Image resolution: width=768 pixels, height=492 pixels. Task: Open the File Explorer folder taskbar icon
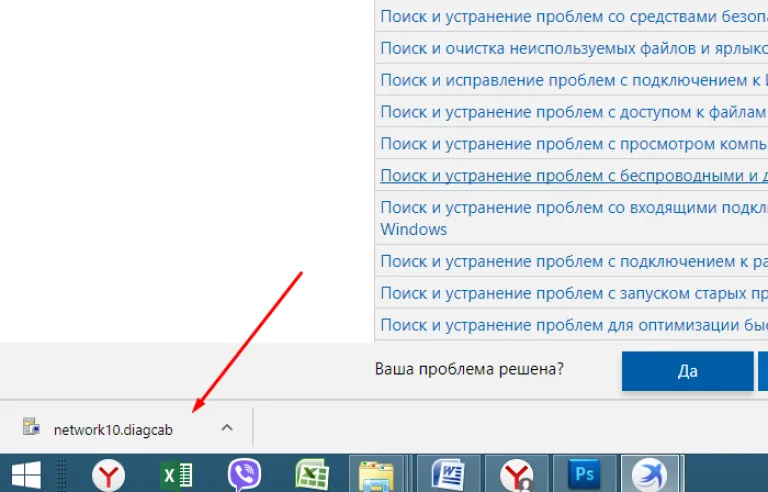[x=376, y=475]
